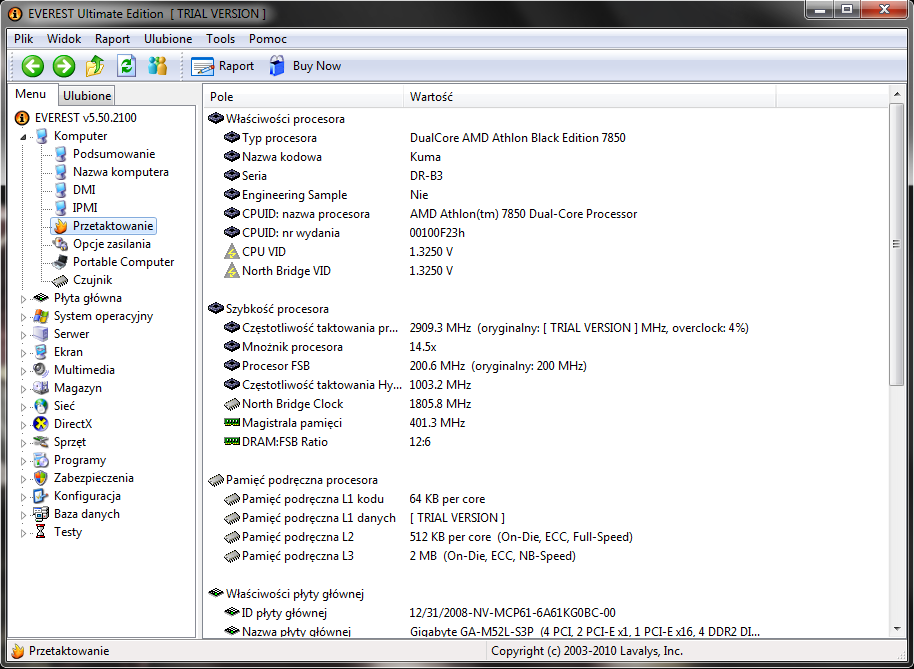Expand the Programy tree node
Screen dimensions: 914x669
(23, 462)
